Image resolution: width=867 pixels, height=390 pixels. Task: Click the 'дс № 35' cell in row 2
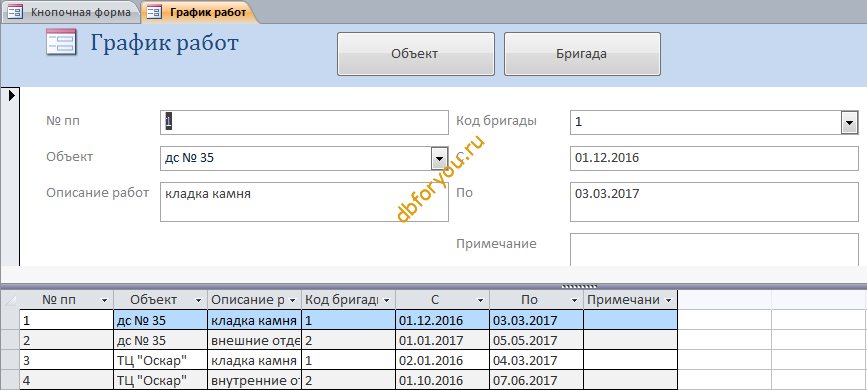click(x=160, y=340)
